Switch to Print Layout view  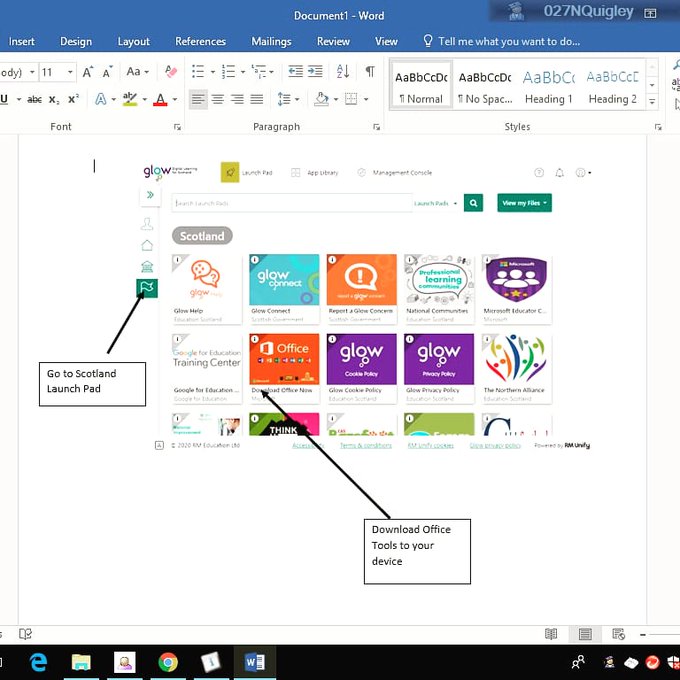(x=585, y=634)
